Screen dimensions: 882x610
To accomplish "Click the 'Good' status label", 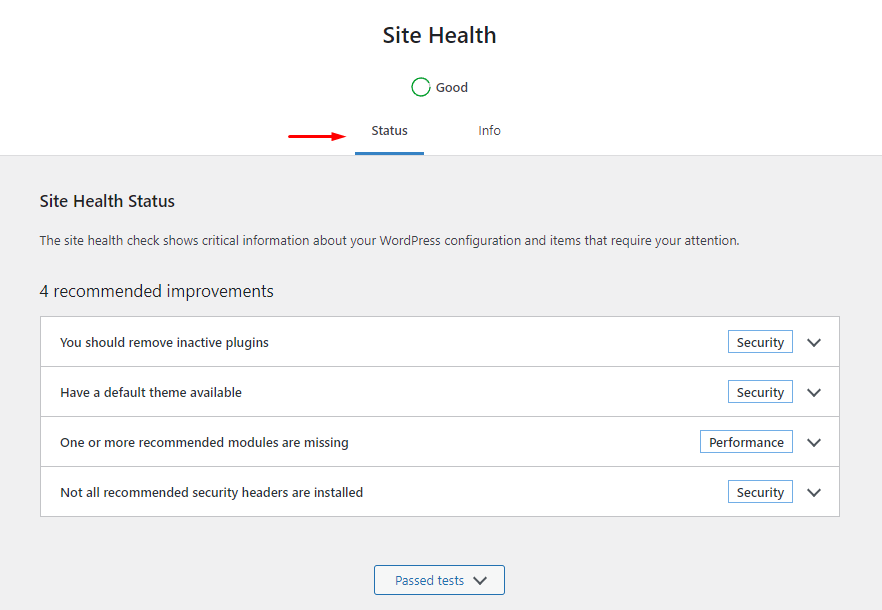I will (452, 88).
